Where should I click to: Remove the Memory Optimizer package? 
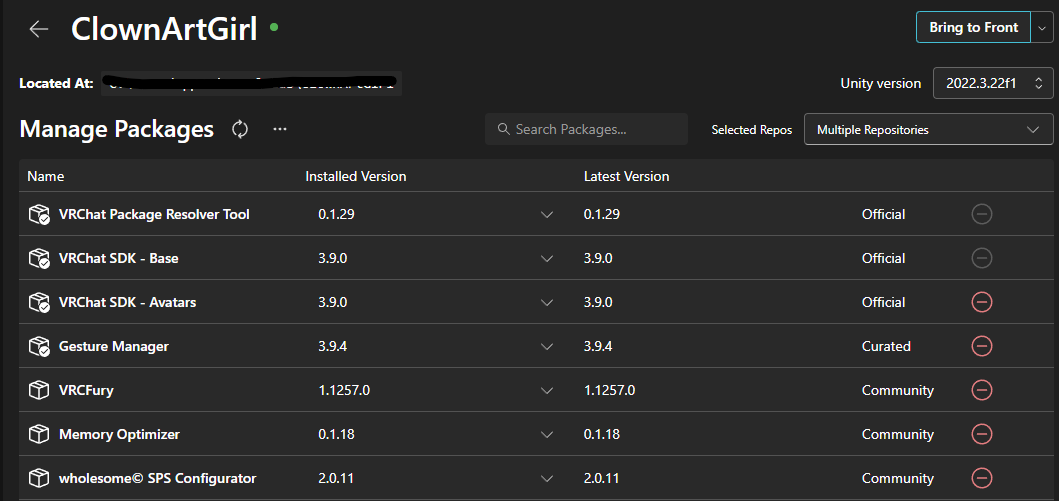(x=982, y=434)
